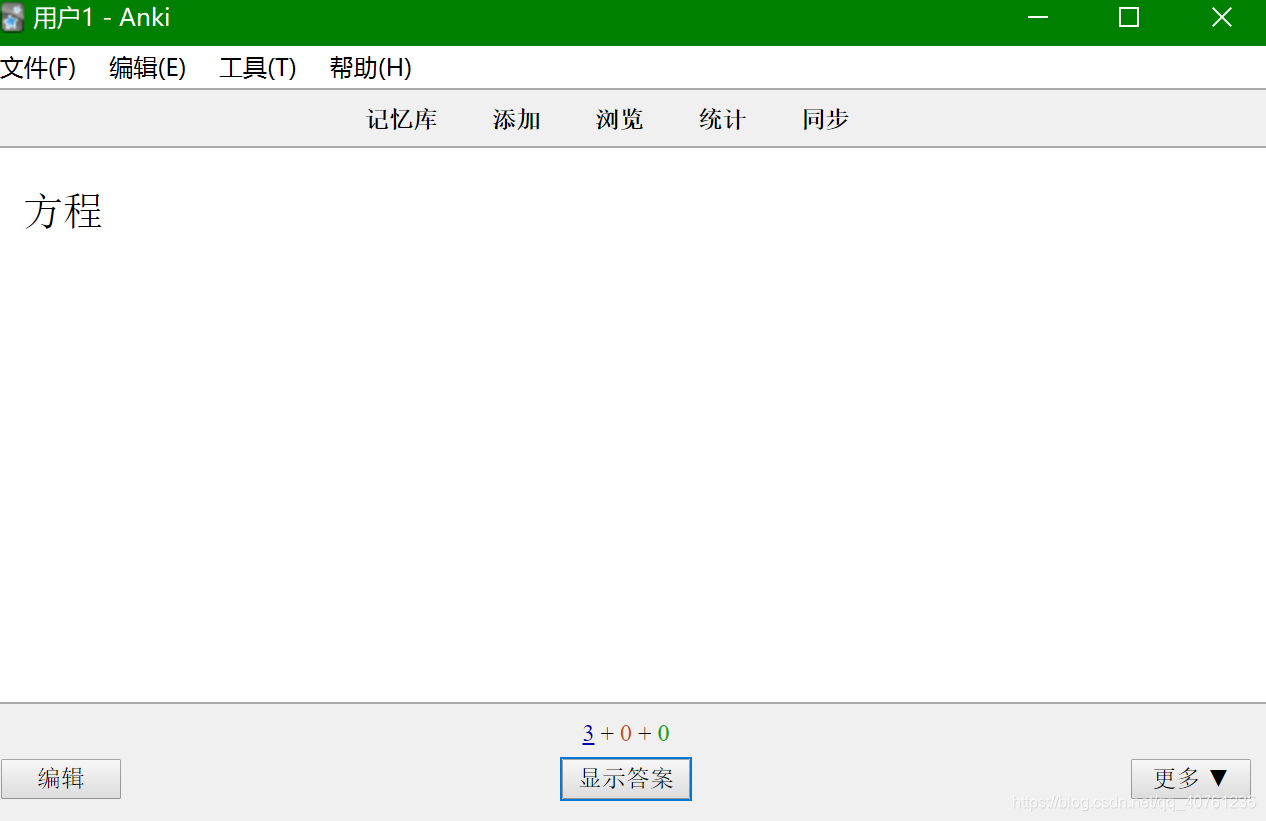Open the 更多 options dropdown
The width and height of the screenshot is (1266, 821).
1190,779
